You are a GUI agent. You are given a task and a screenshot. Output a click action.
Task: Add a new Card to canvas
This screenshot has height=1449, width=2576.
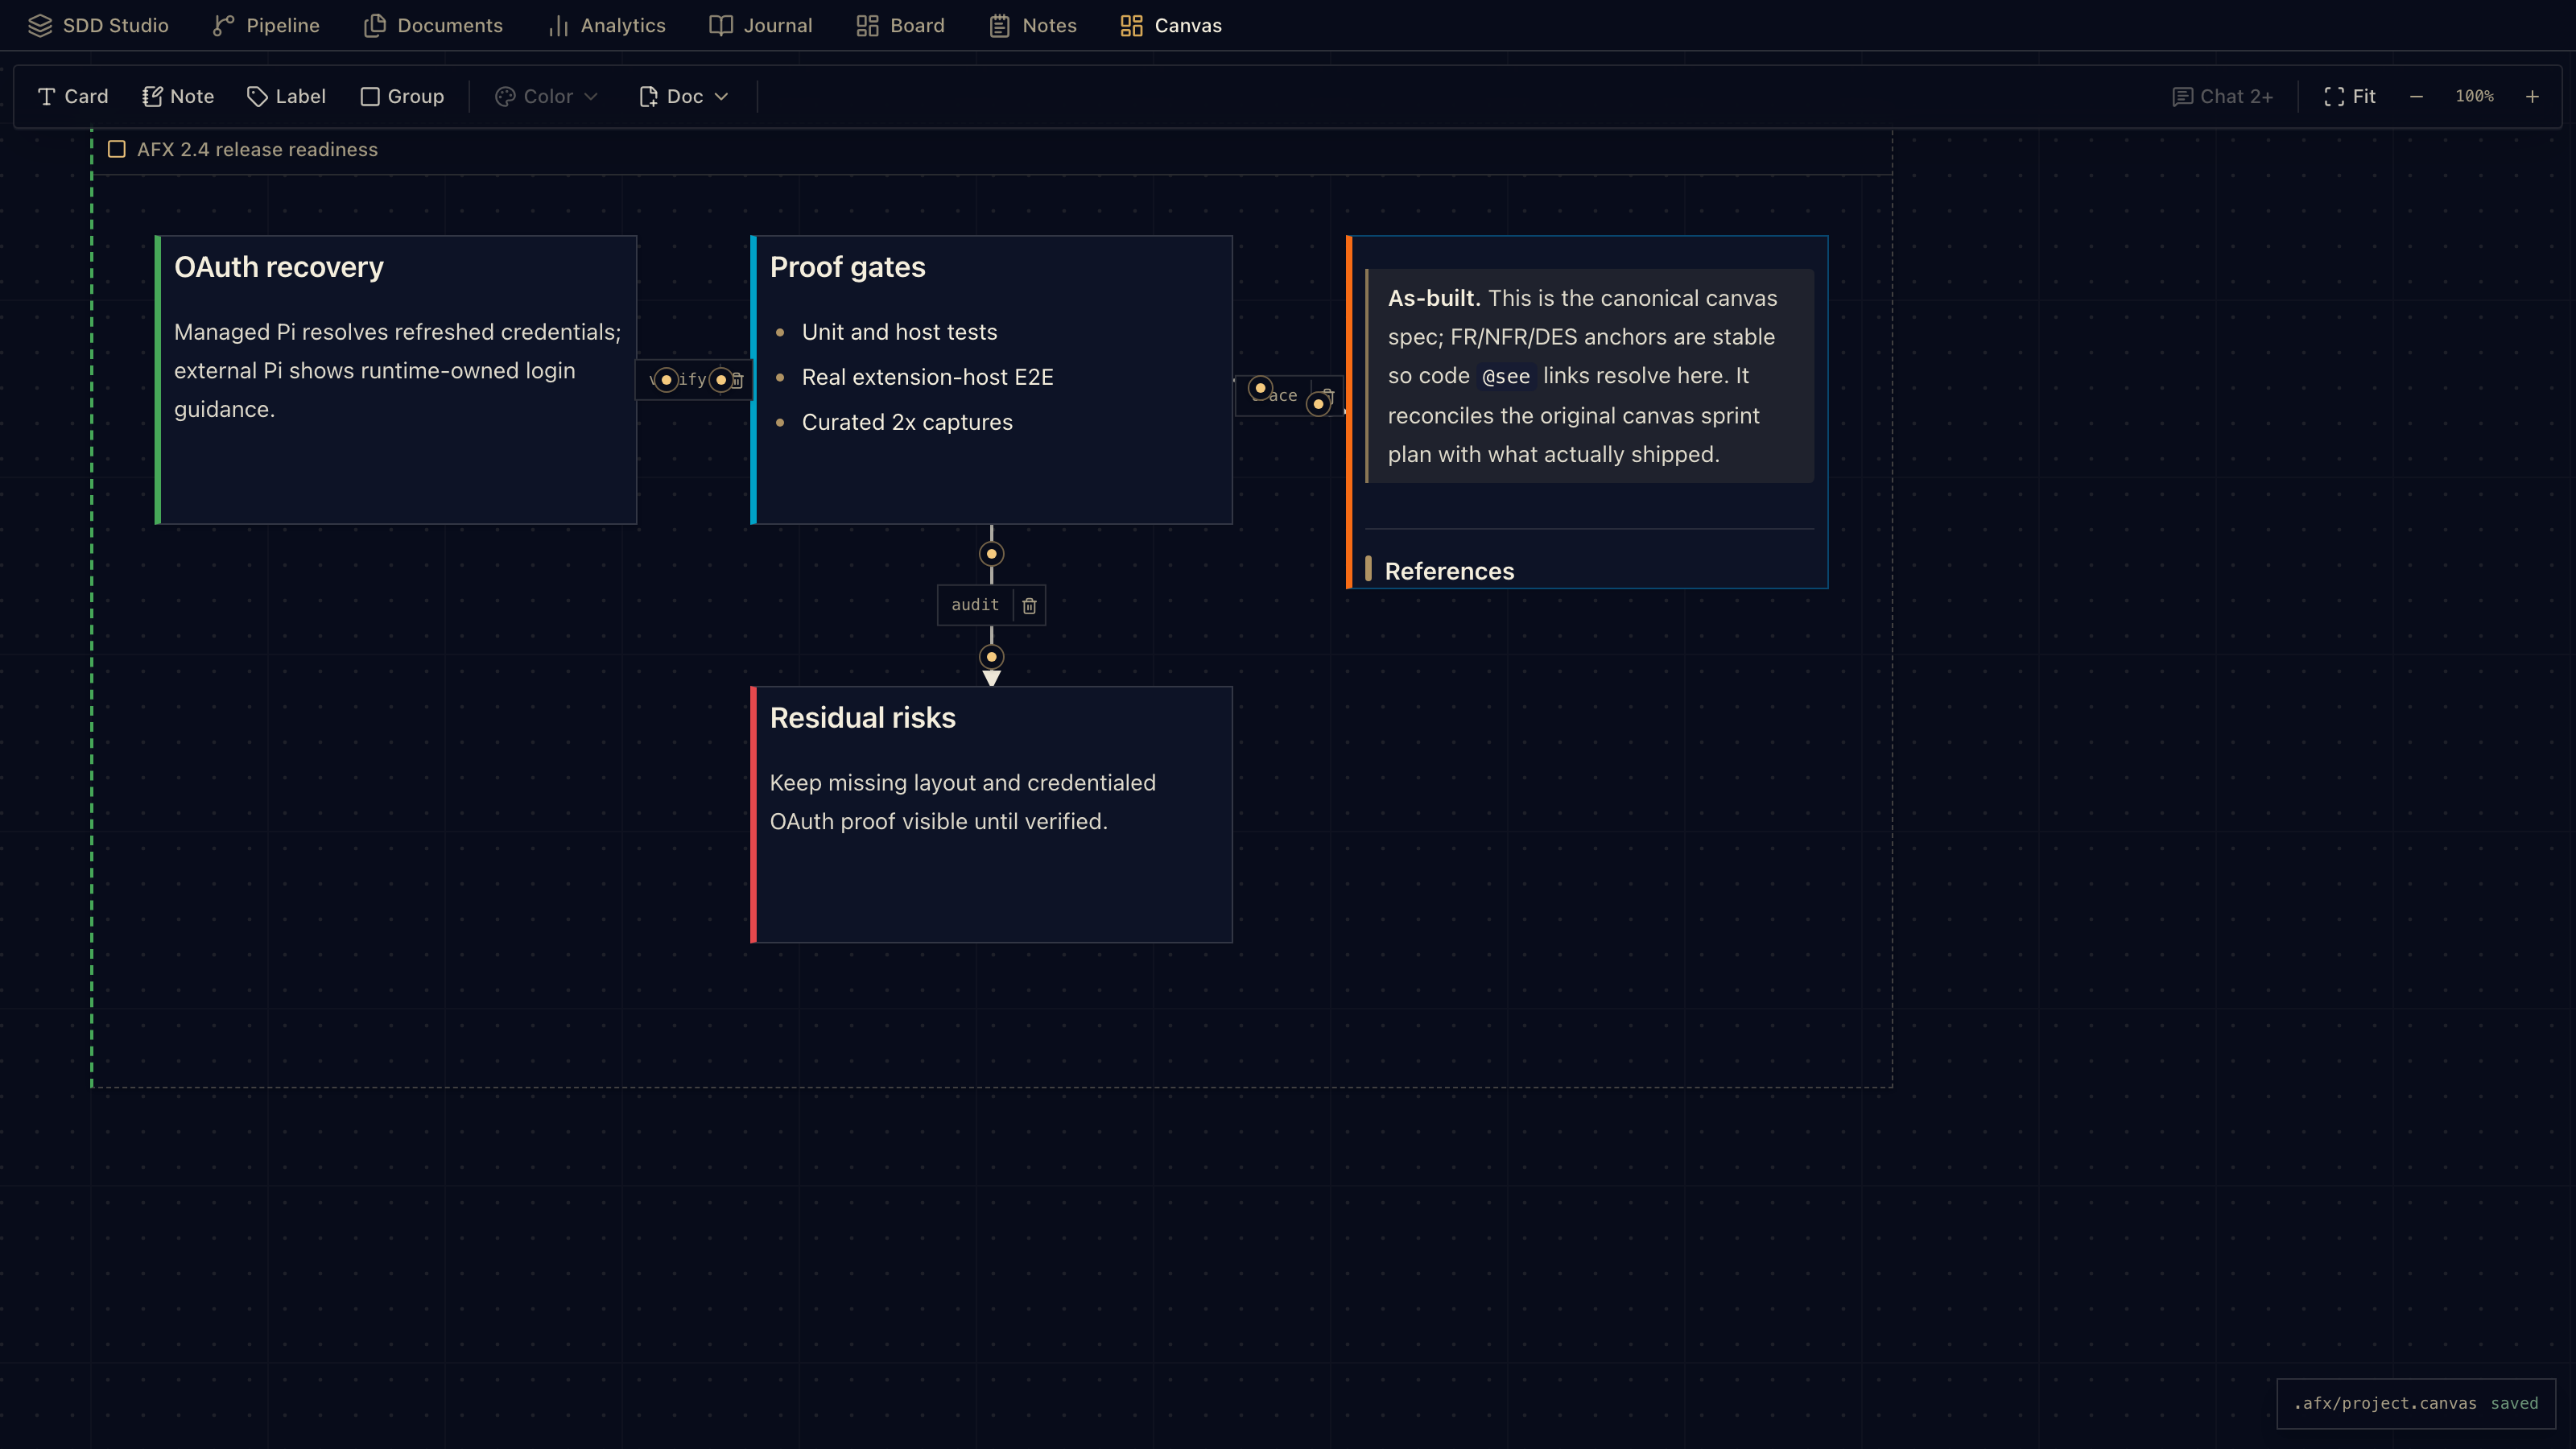coord(73,96)
